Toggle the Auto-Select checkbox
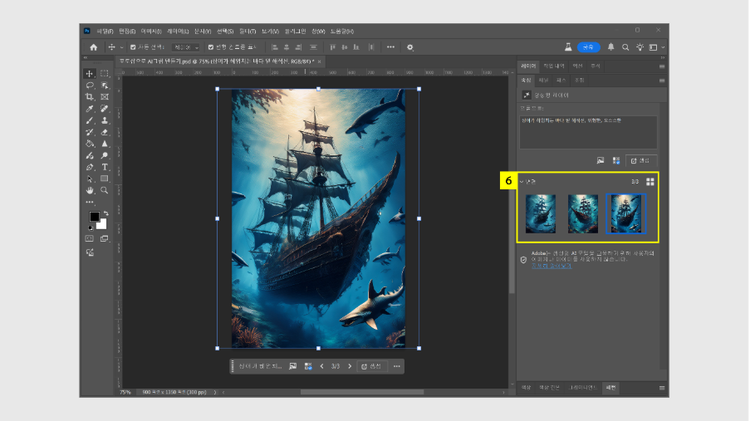This screenshot has width=750, height=421. tap(131, 47)
